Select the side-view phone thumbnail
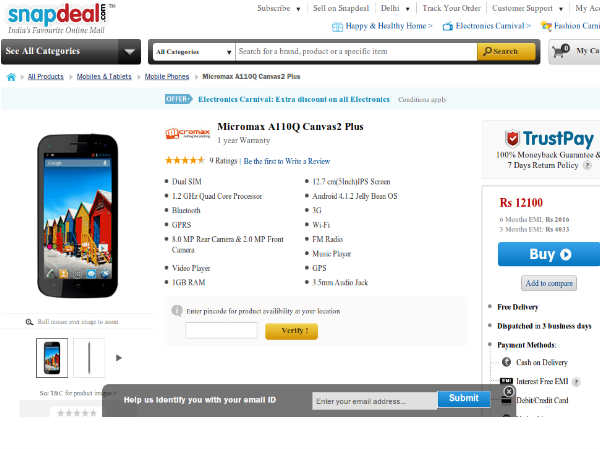Screen dimensions: 600x450 click(89, 357)
